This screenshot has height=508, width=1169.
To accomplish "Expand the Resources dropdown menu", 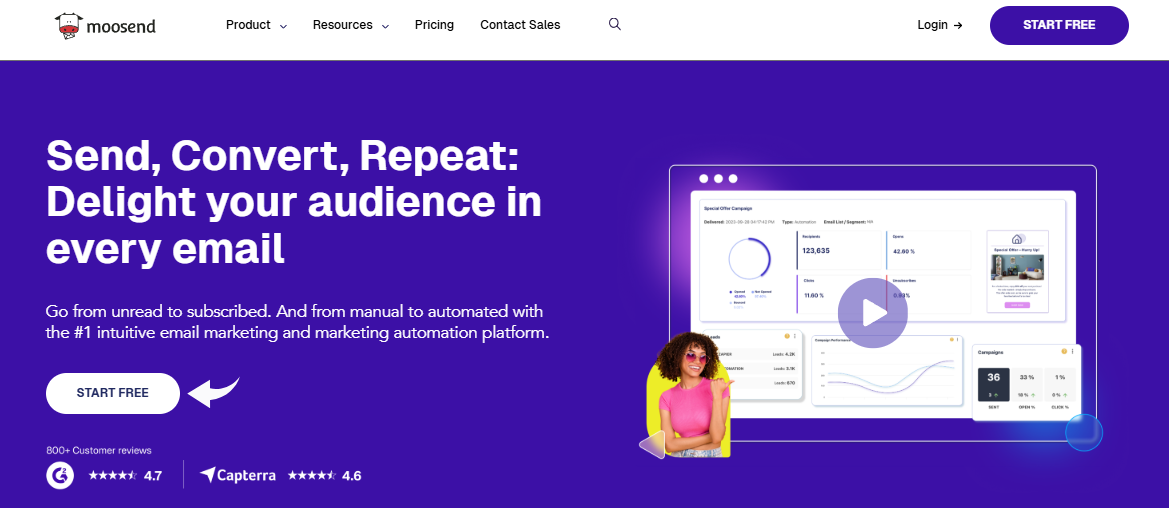I will (x=350, y=25).
